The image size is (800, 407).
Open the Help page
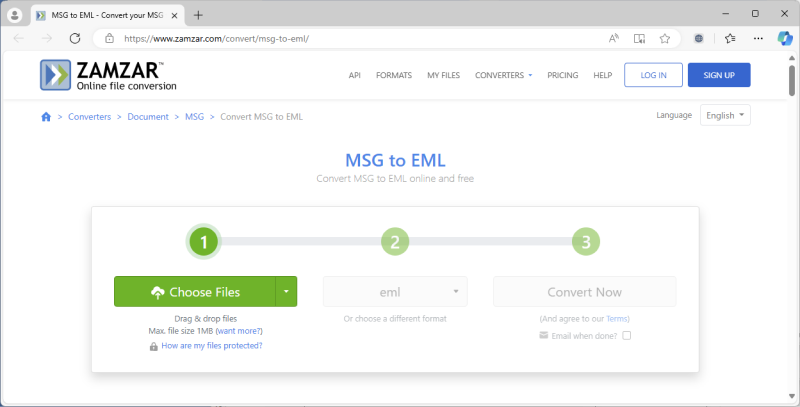[603, 75]
